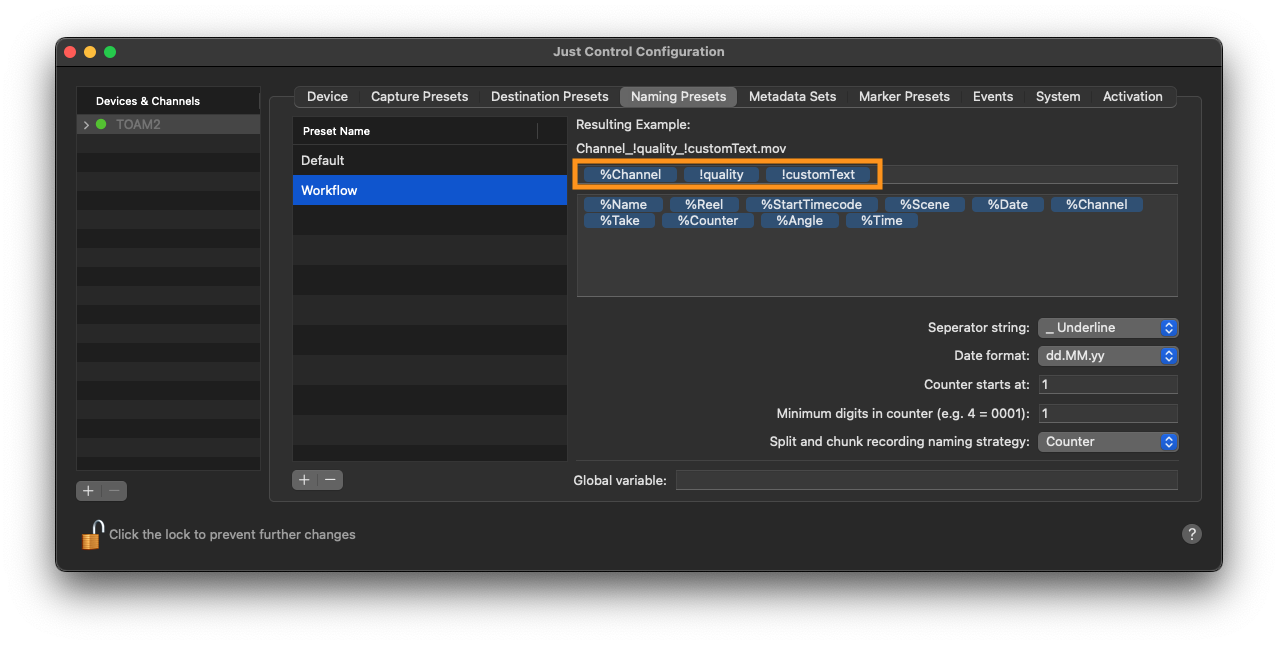Image resolution: width=1278 pixels, height=645 pixels.
Task: Switch to the Destination Presets tab
Action: [549, 97]
